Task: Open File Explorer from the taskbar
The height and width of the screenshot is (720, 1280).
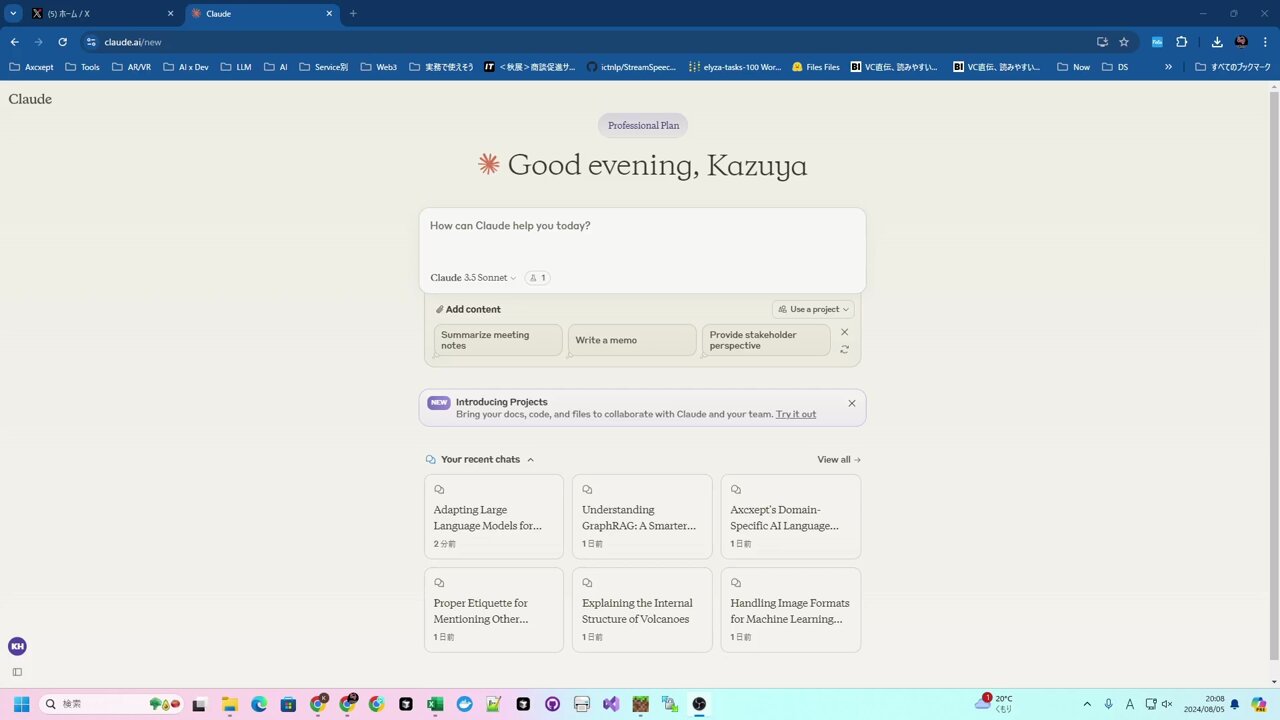Action: click(229, 704)
